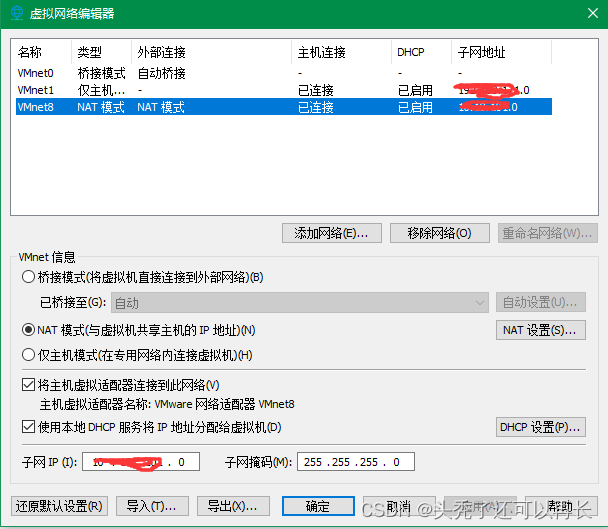Select the 桥接模式 radio button
Screen dimensions: 608x529
click(x=28, y=277)
